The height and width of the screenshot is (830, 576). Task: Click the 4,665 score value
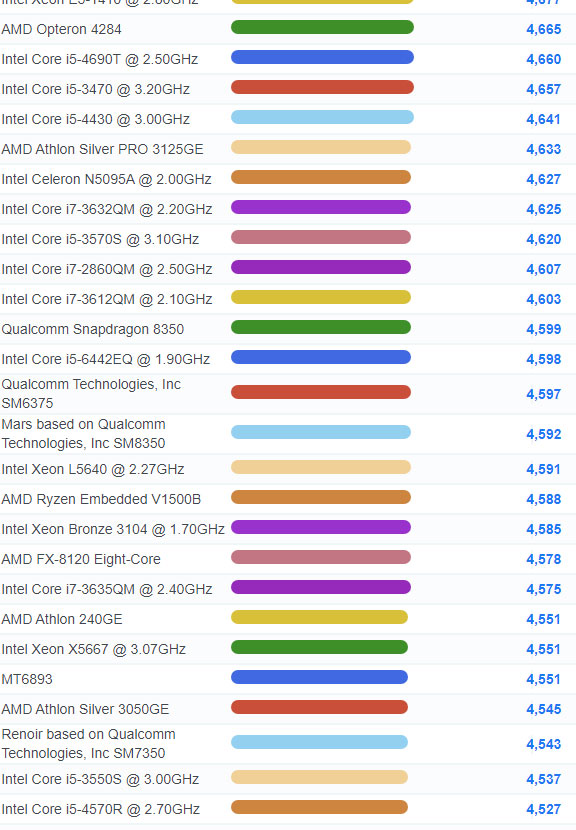click(544, 29)
